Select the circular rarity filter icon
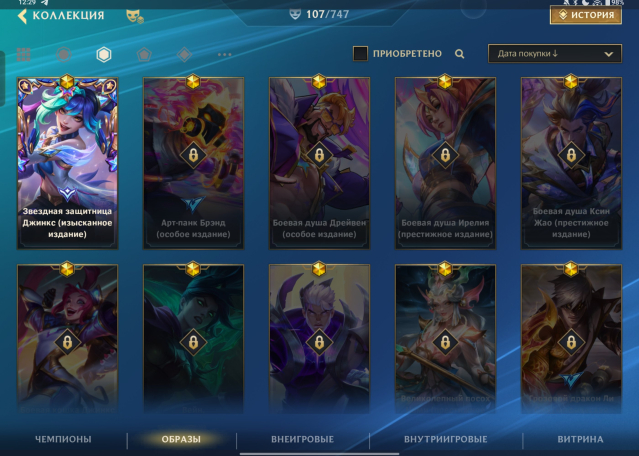The image size is (639, 456). click(64, 54)
